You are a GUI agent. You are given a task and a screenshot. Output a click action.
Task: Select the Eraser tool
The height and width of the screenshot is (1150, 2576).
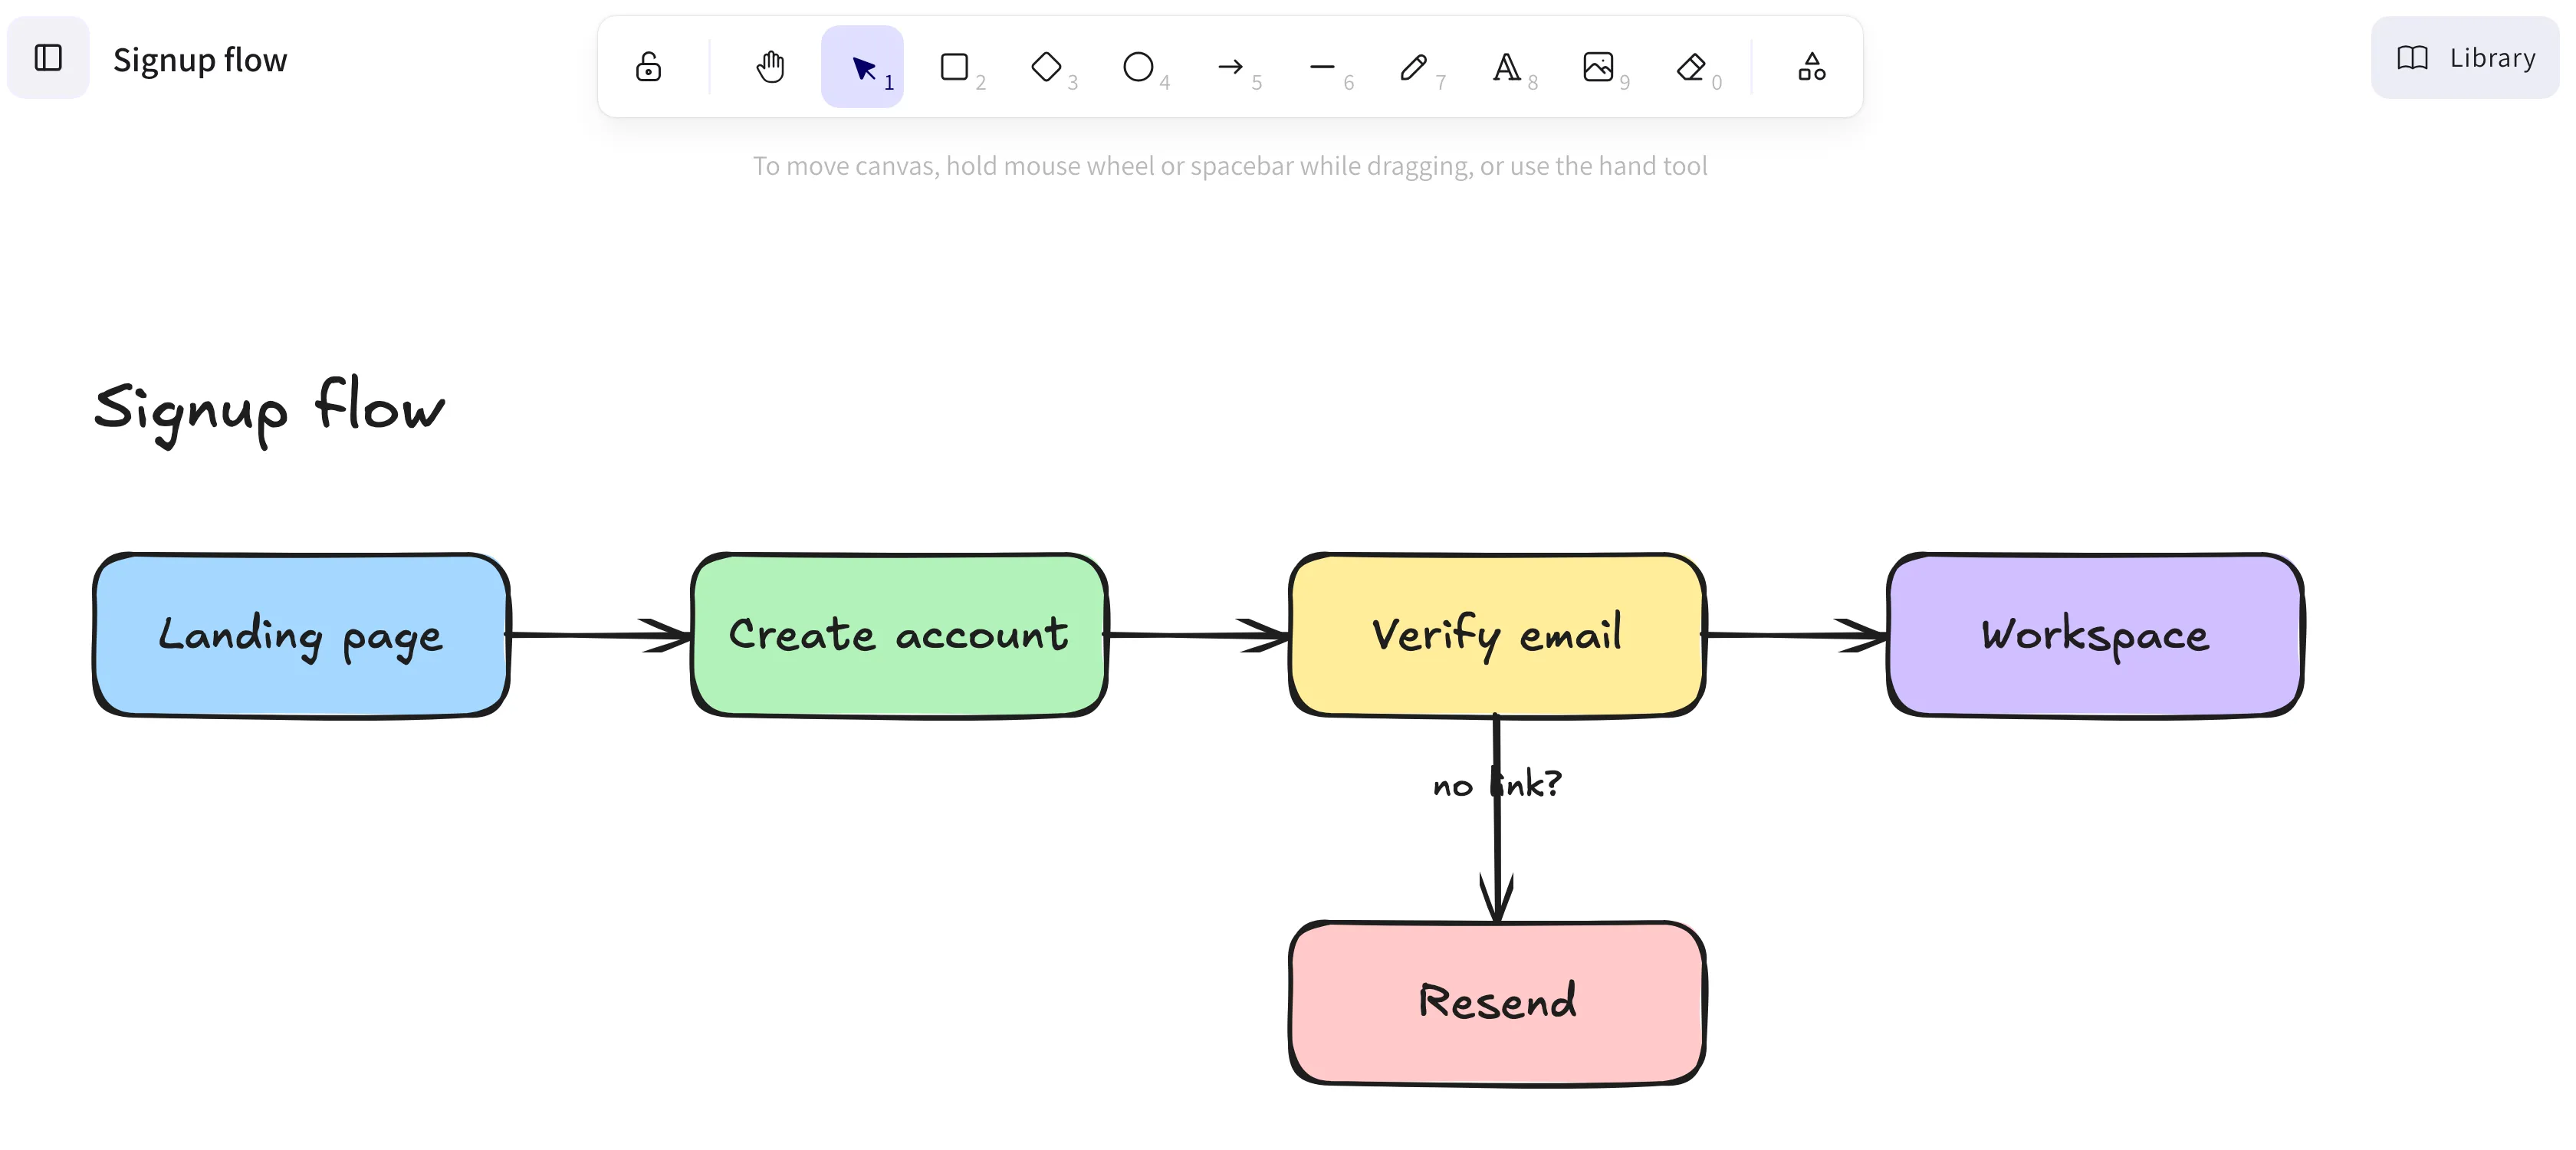[x=1690, y=67]
